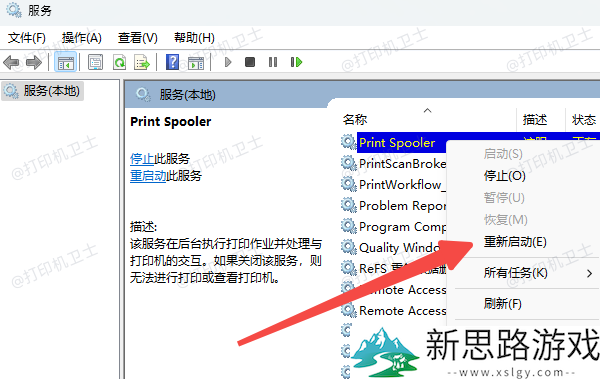Toggle the show/hide console tree icon

click(x=65, y=62)
